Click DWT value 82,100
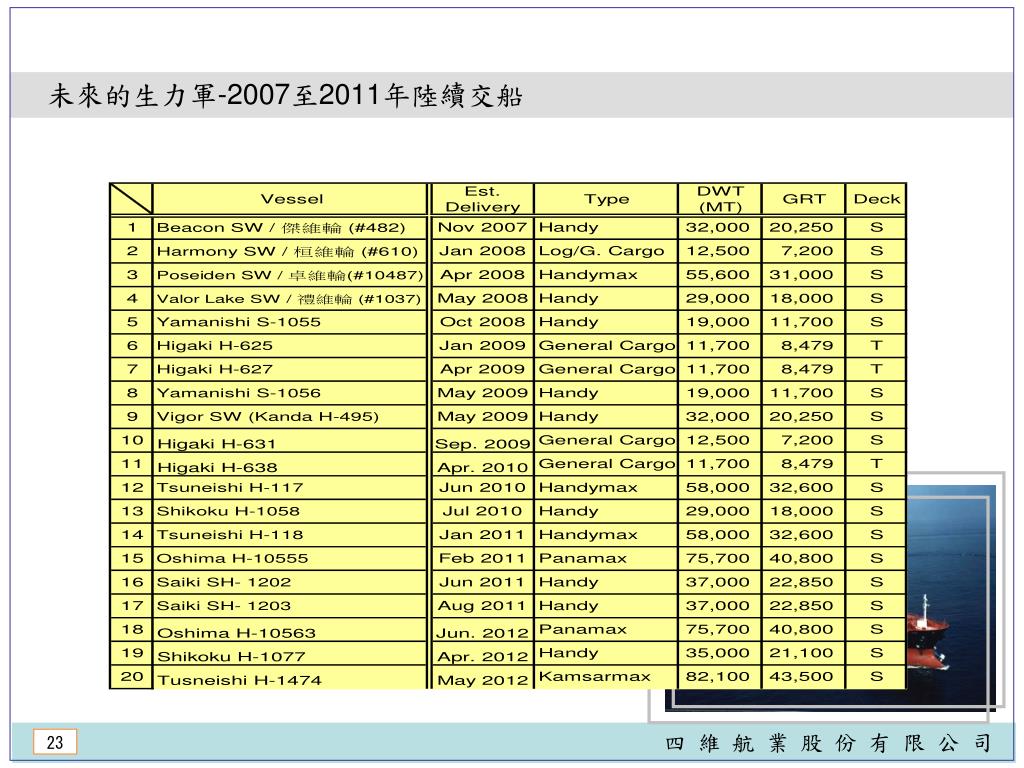1024x768 pixels. pos(720,677)
